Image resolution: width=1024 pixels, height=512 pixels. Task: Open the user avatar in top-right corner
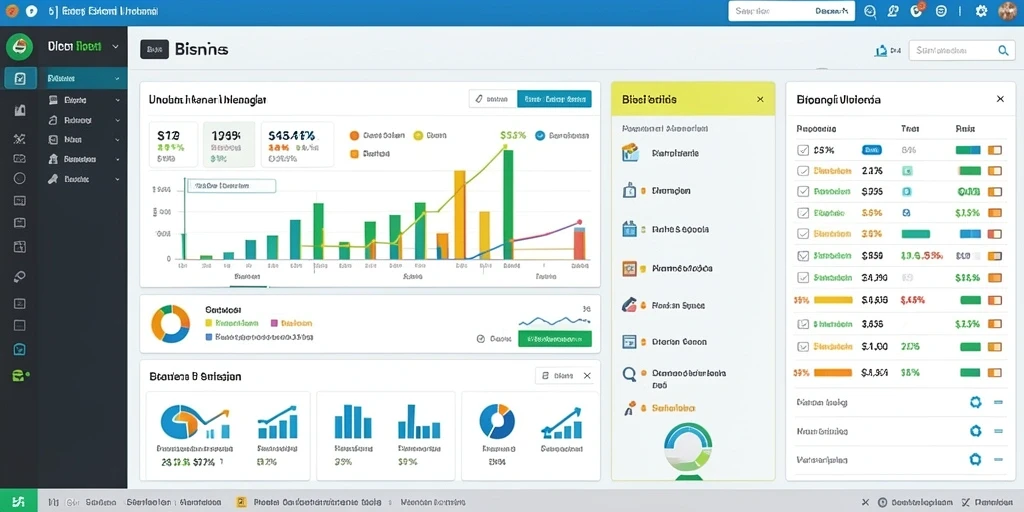pyautogui.click(x=1008, y=11)
